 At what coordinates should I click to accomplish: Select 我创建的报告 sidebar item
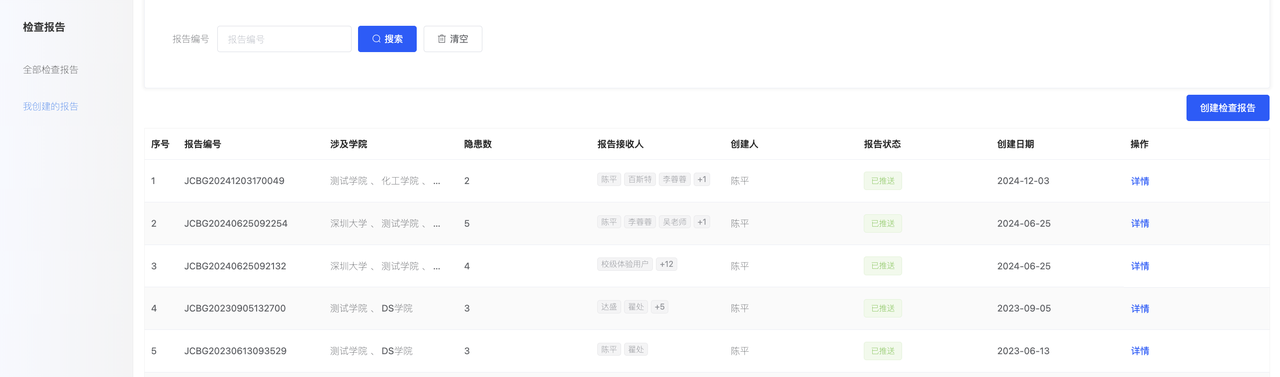(x=51, y=106)
